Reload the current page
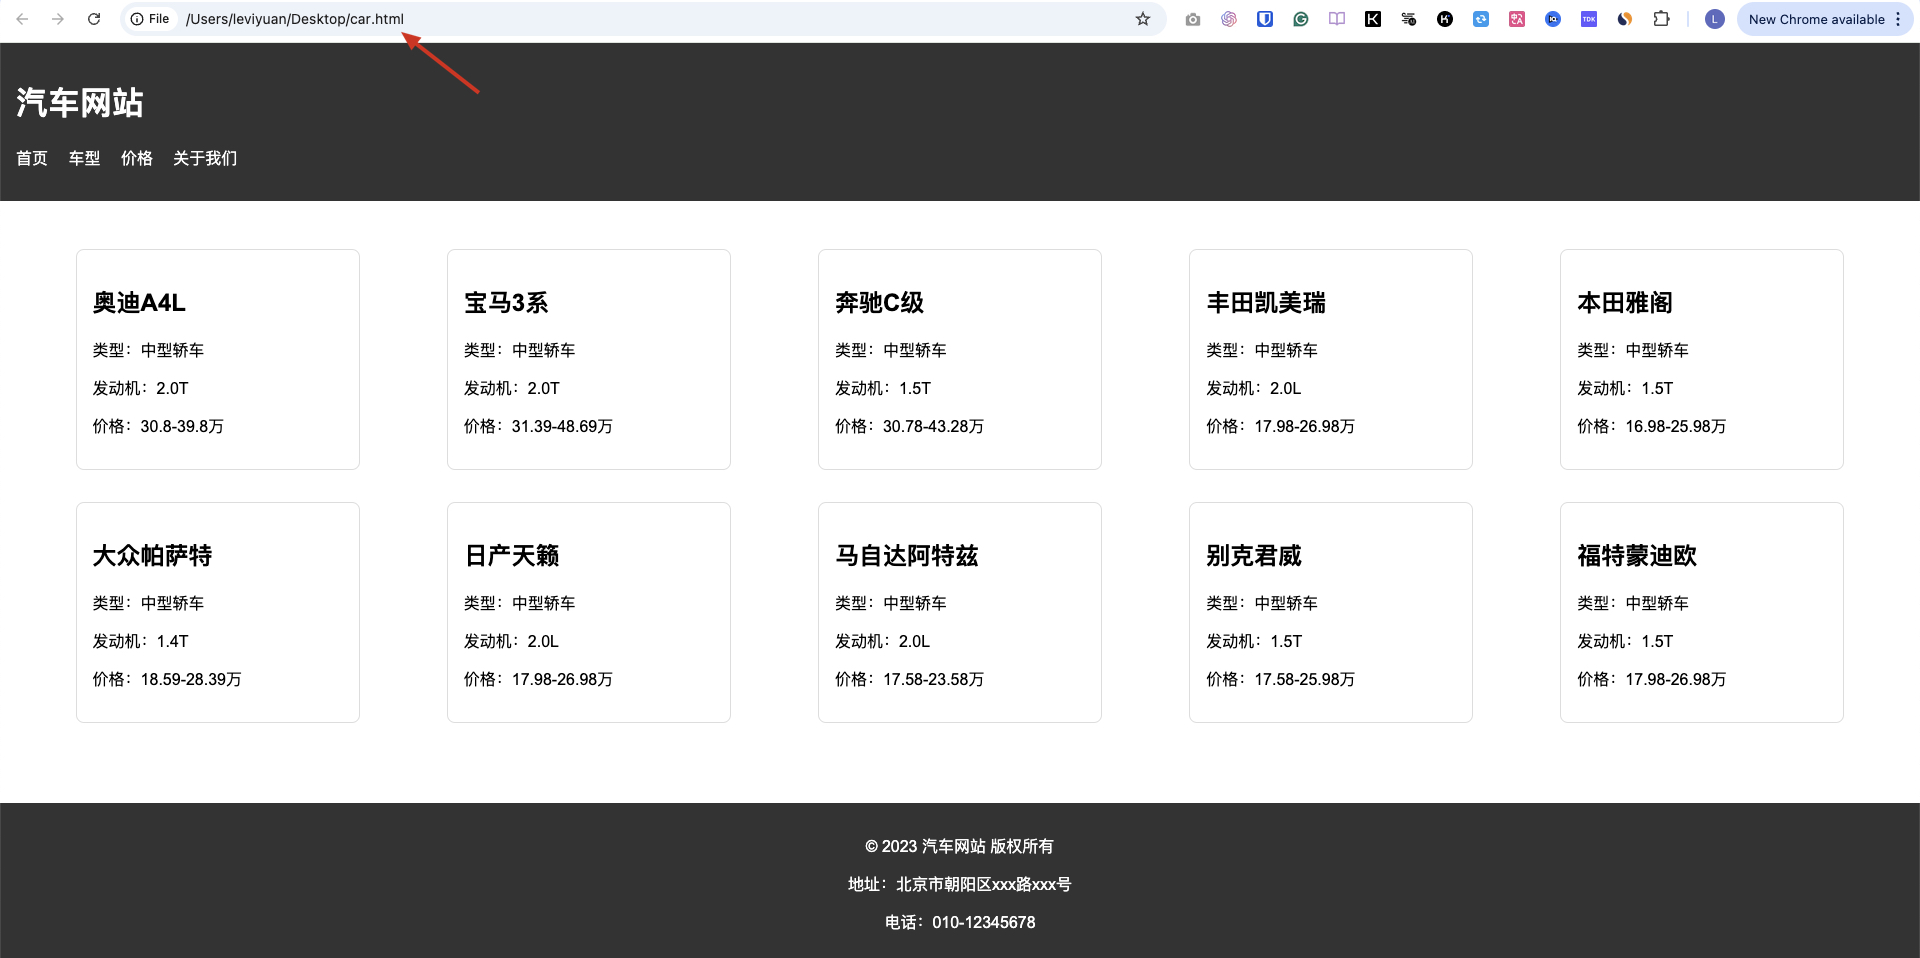1920x958 pixels. (94, 19)
